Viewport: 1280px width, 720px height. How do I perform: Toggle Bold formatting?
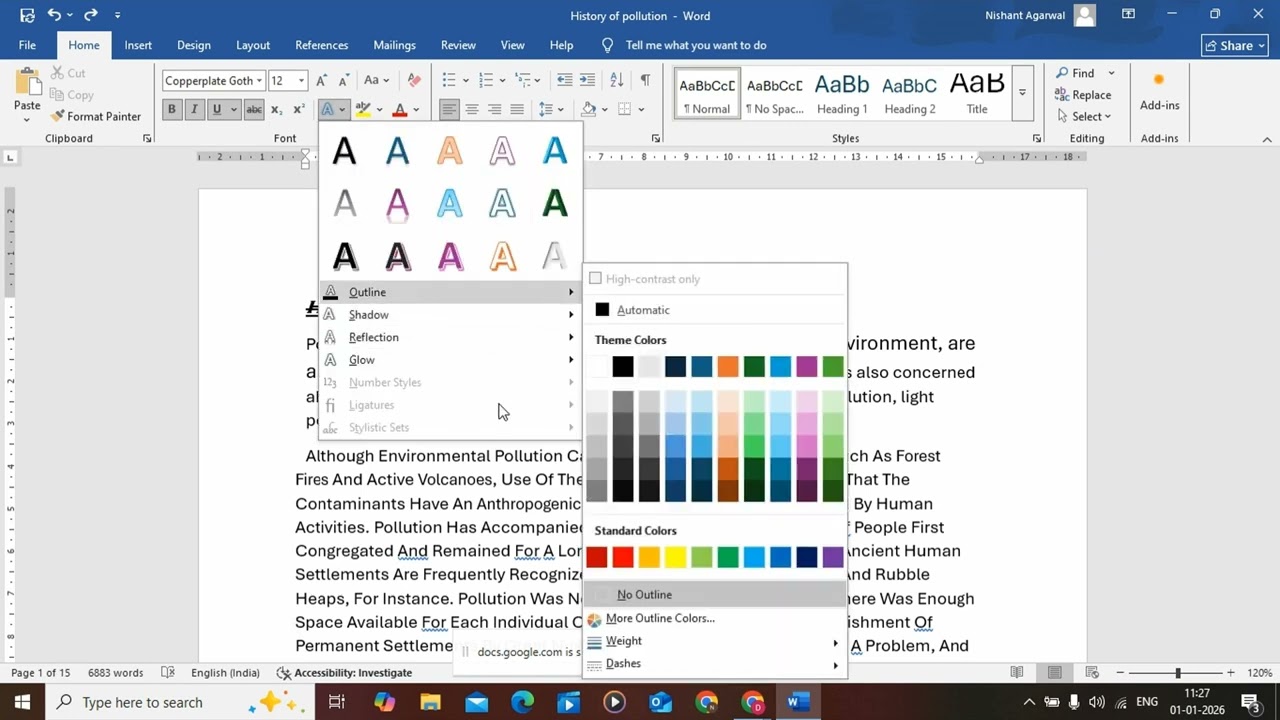coord(172,109)
